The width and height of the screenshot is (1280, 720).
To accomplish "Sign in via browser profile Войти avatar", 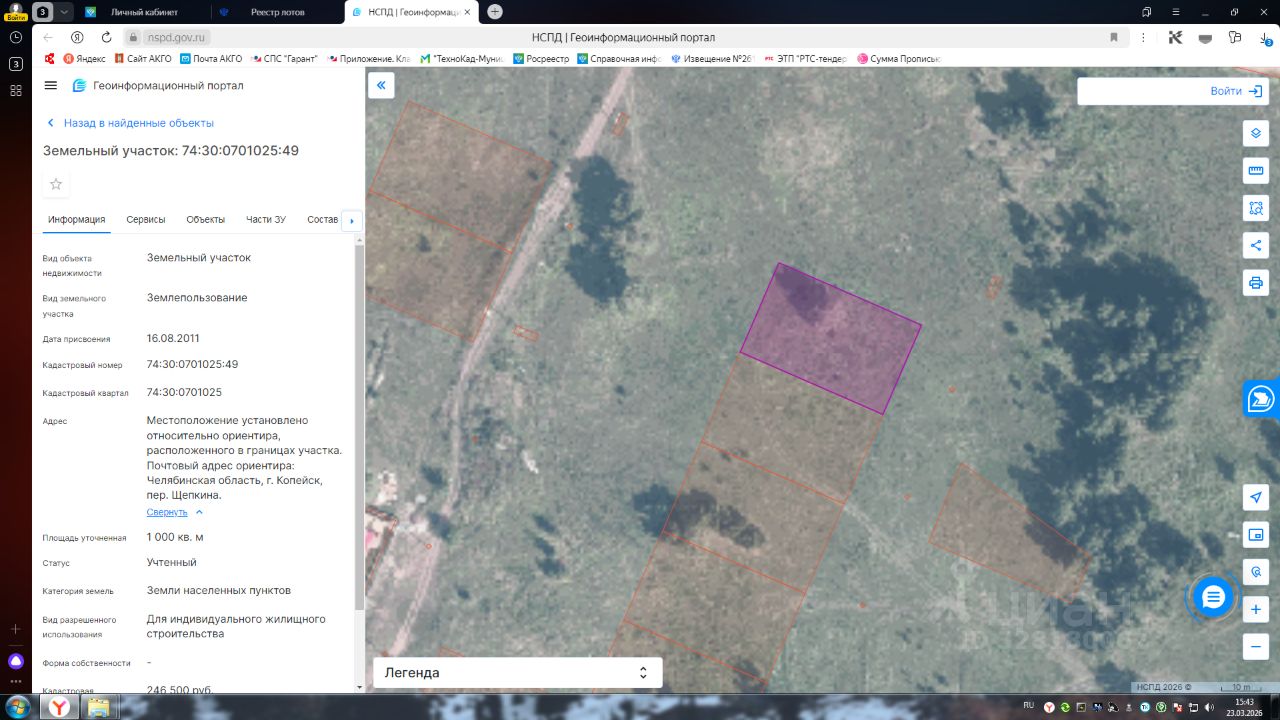I will click(x=16, y=12).
